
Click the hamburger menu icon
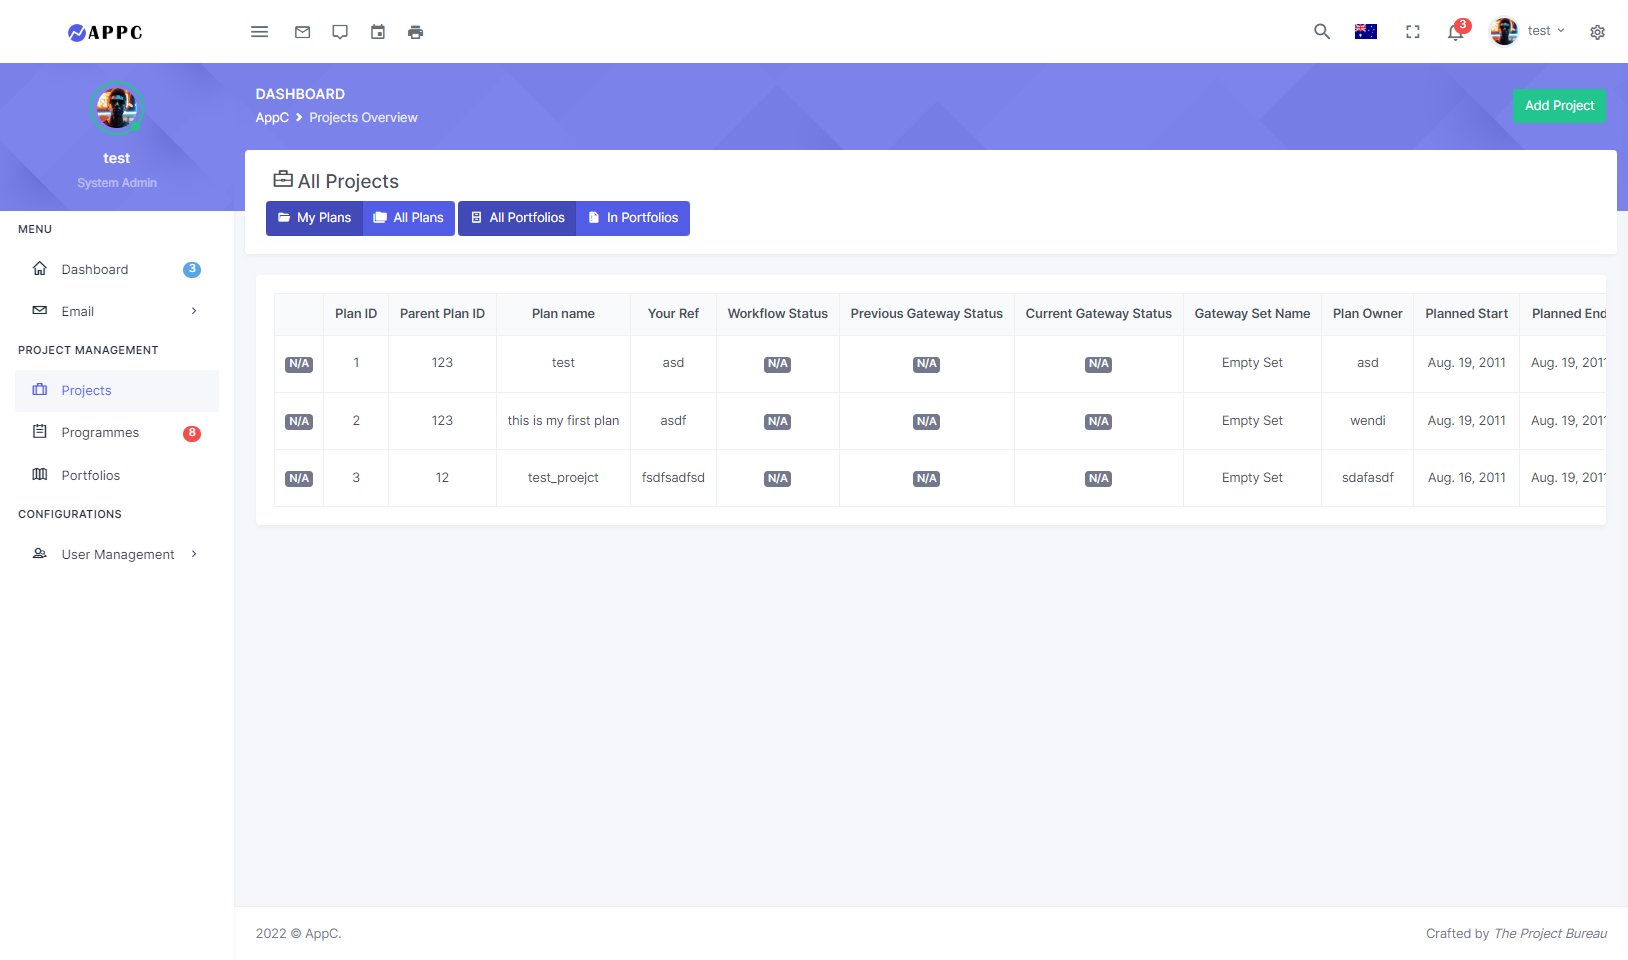pos(259,32)
